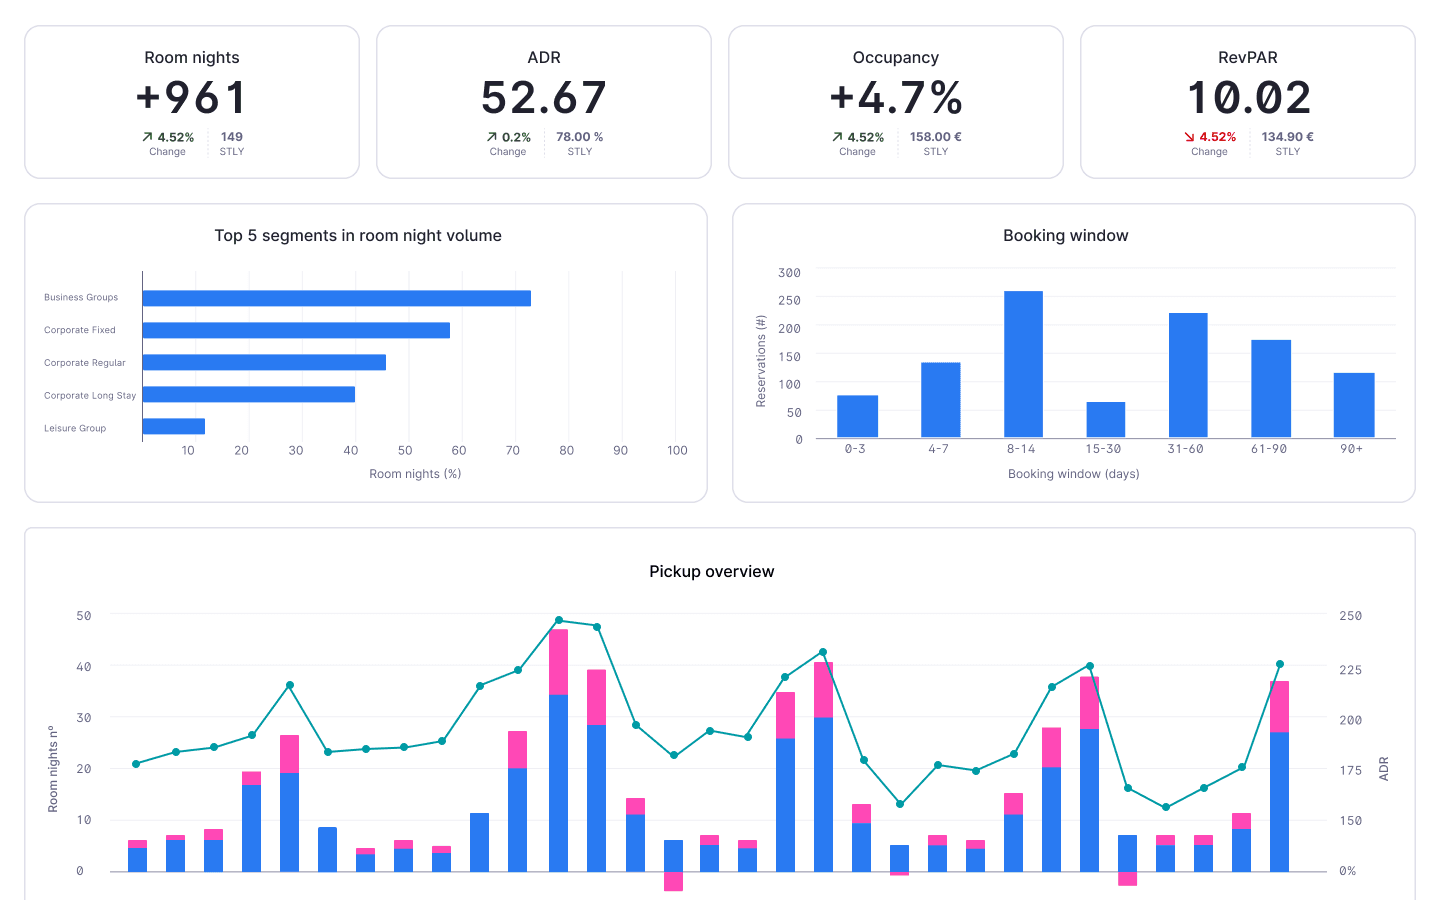This screenshot has width=1440, height=900.
Task: Click the 'Room nights nº' axis title
Action: 53,770
